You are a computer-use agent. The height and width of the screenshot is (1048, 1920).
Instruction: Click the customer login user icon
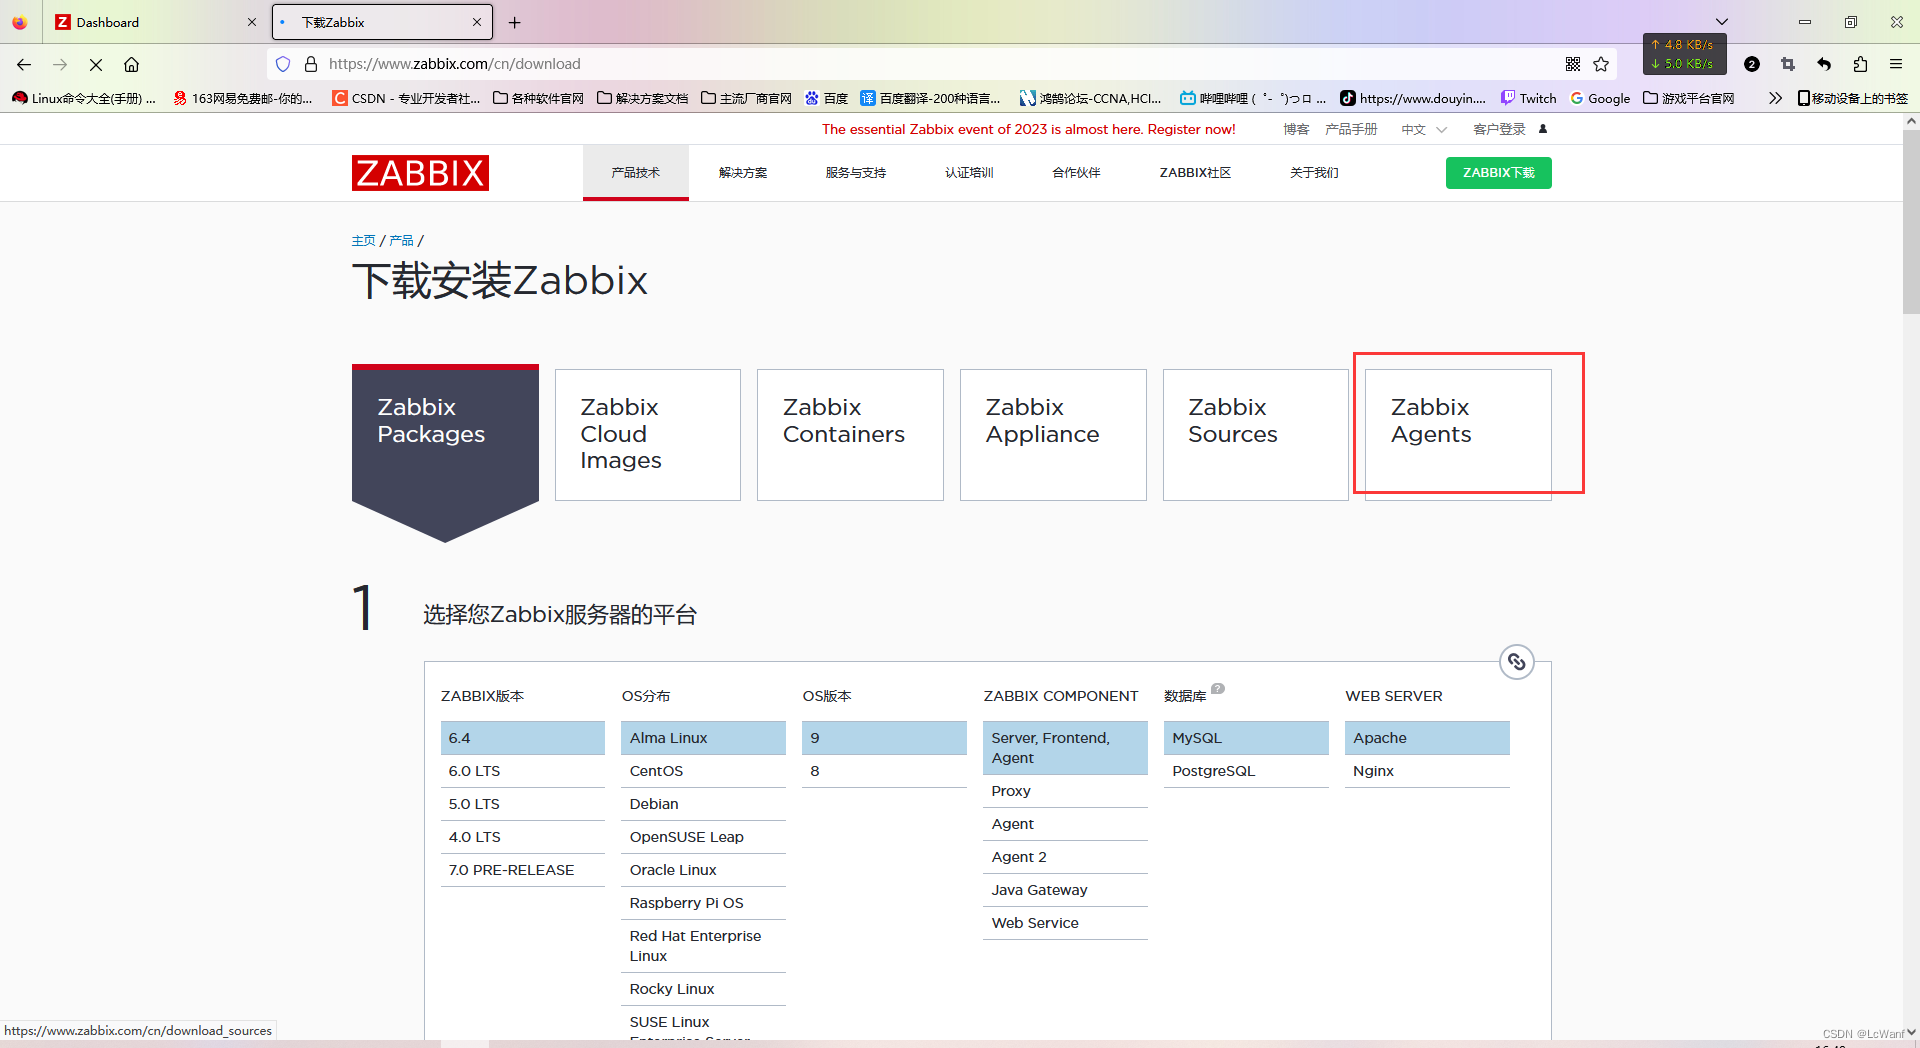point(1543,129)
